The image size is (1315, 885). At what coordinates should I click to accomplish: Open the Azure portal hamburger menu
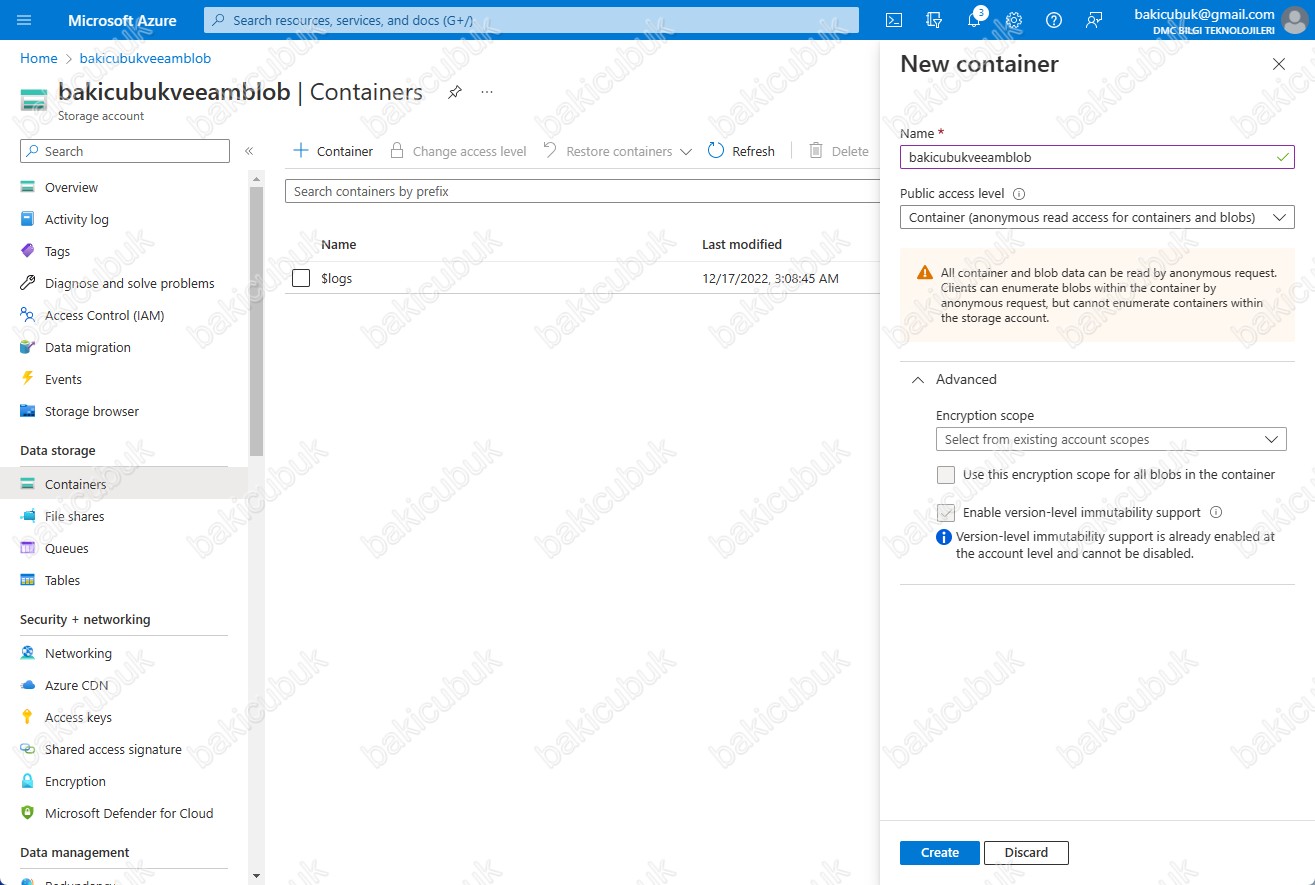tap(25, 20)
